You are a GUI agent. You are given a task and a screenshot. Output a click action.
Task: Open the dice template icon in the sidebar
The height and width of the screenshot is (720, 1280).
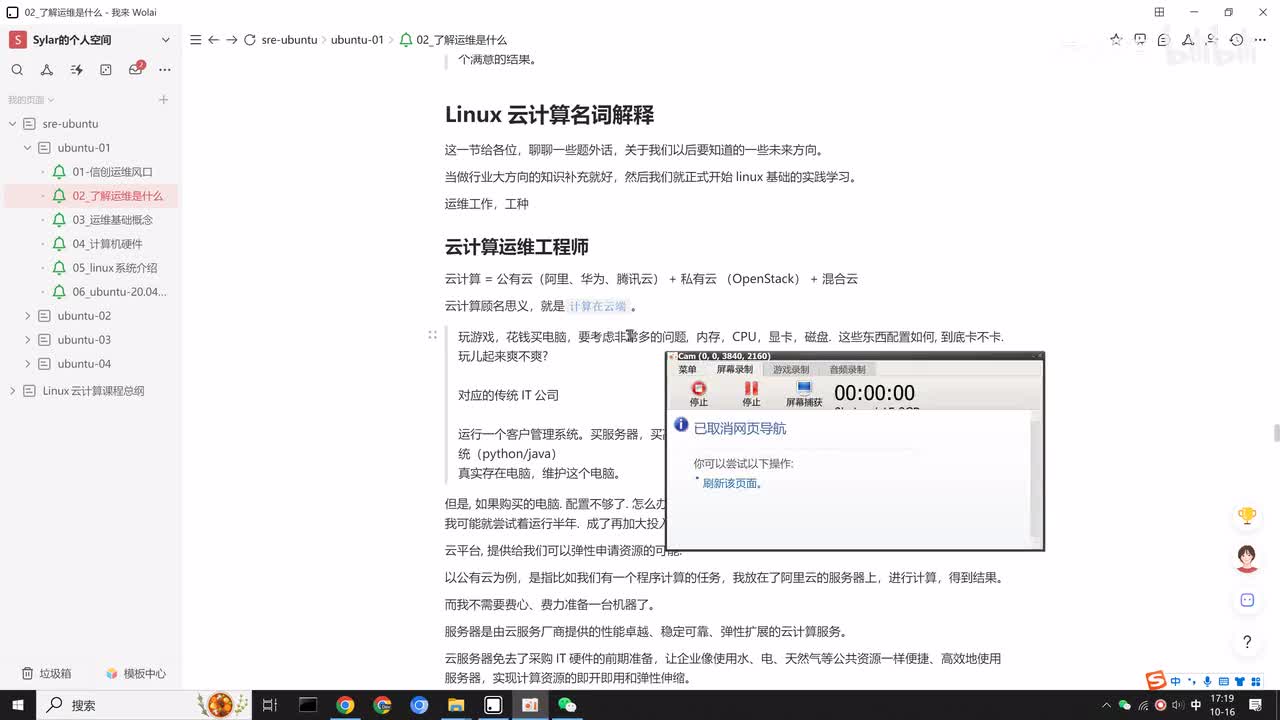point(106,70)
